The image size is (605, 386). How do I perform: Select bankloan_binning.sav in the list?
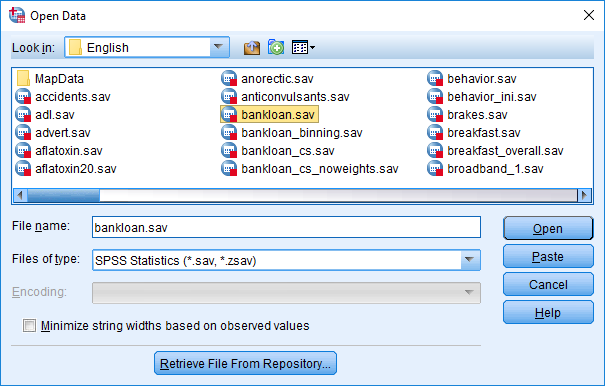pyautogui.click(x=292, y=133)
